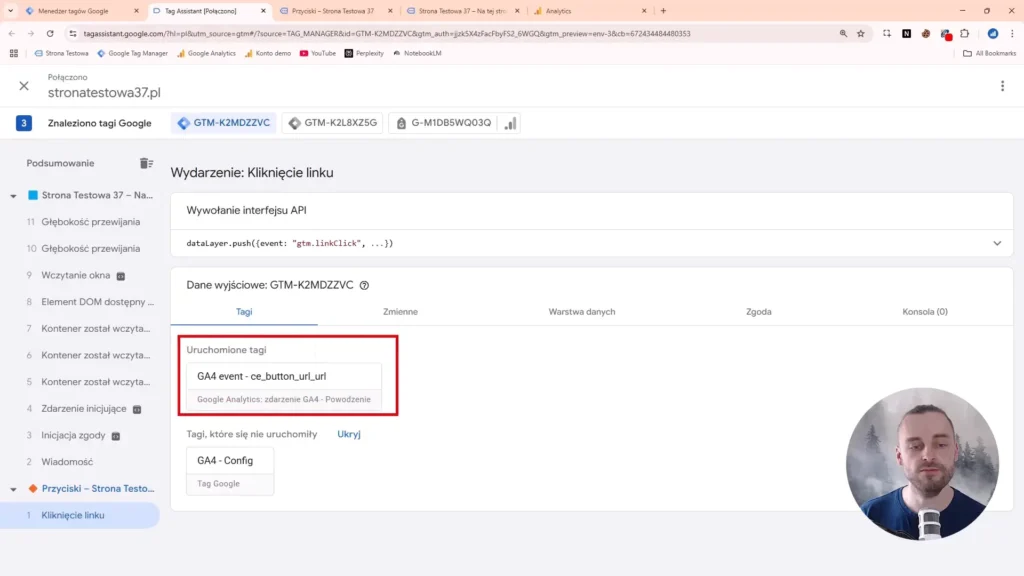Collapse the Strona Testowa 37 page group
This screenshot has width=1024, height=576.
point(13,195)
